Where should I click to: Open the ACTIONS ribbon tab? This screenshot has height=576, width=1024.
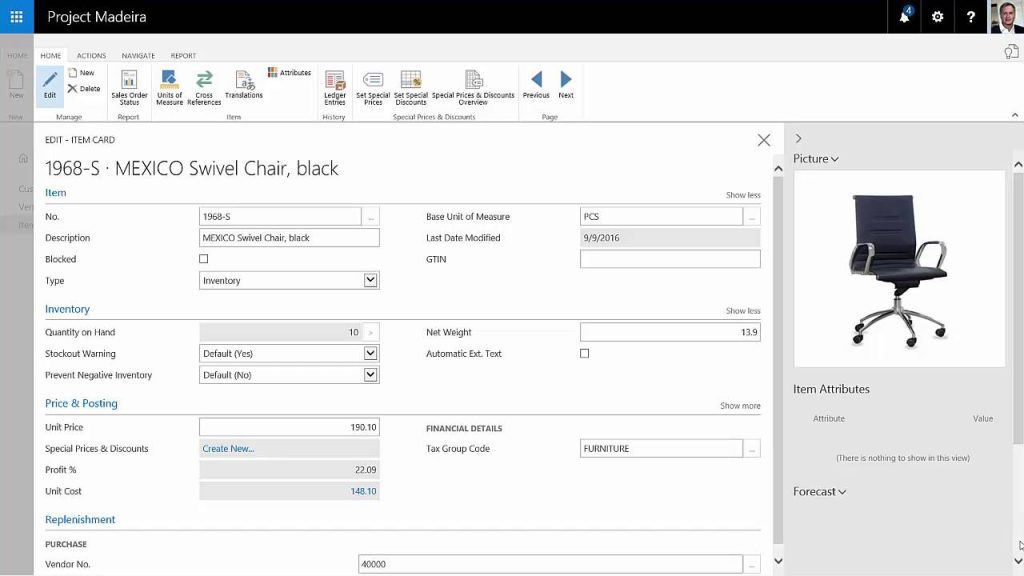coord(91,55)
